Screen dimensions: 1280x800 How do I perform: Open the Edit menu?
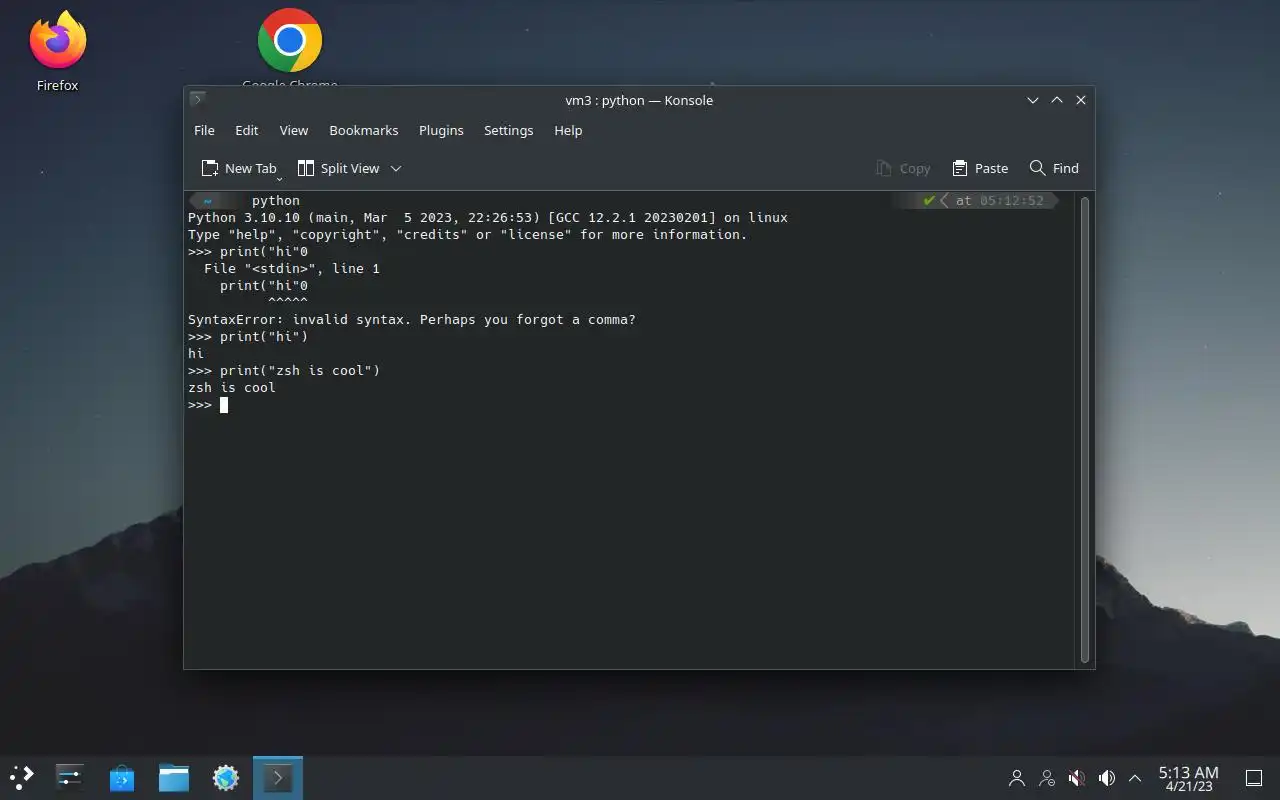[x=247, y=130]
